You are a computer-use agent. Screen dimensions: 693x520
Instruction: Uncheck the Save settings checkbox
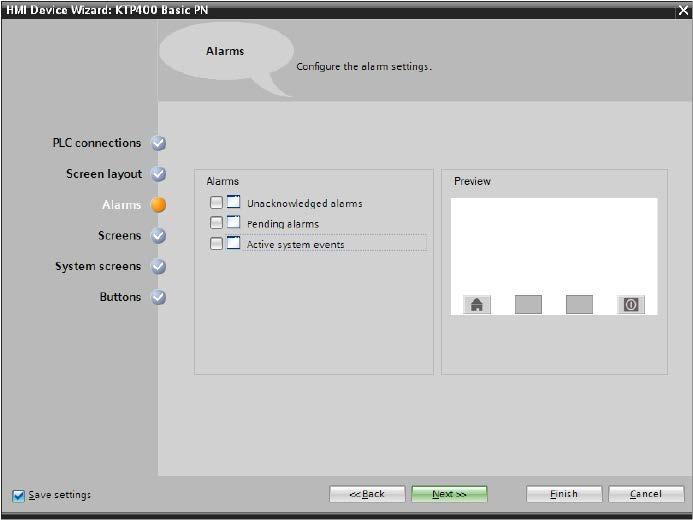(19, 496)
